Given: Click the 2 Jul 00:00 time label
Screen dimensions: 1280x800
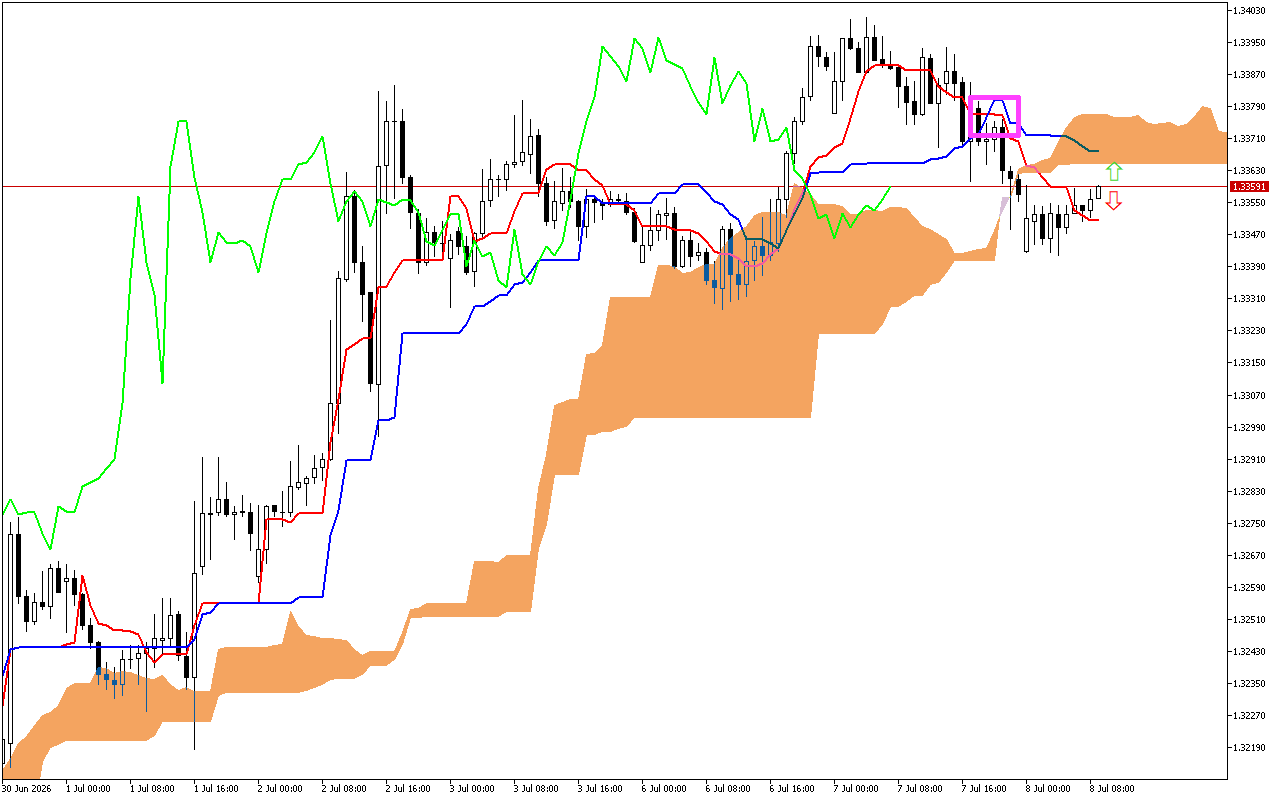Looking at the screenshot, I should (x=279, y=788).
